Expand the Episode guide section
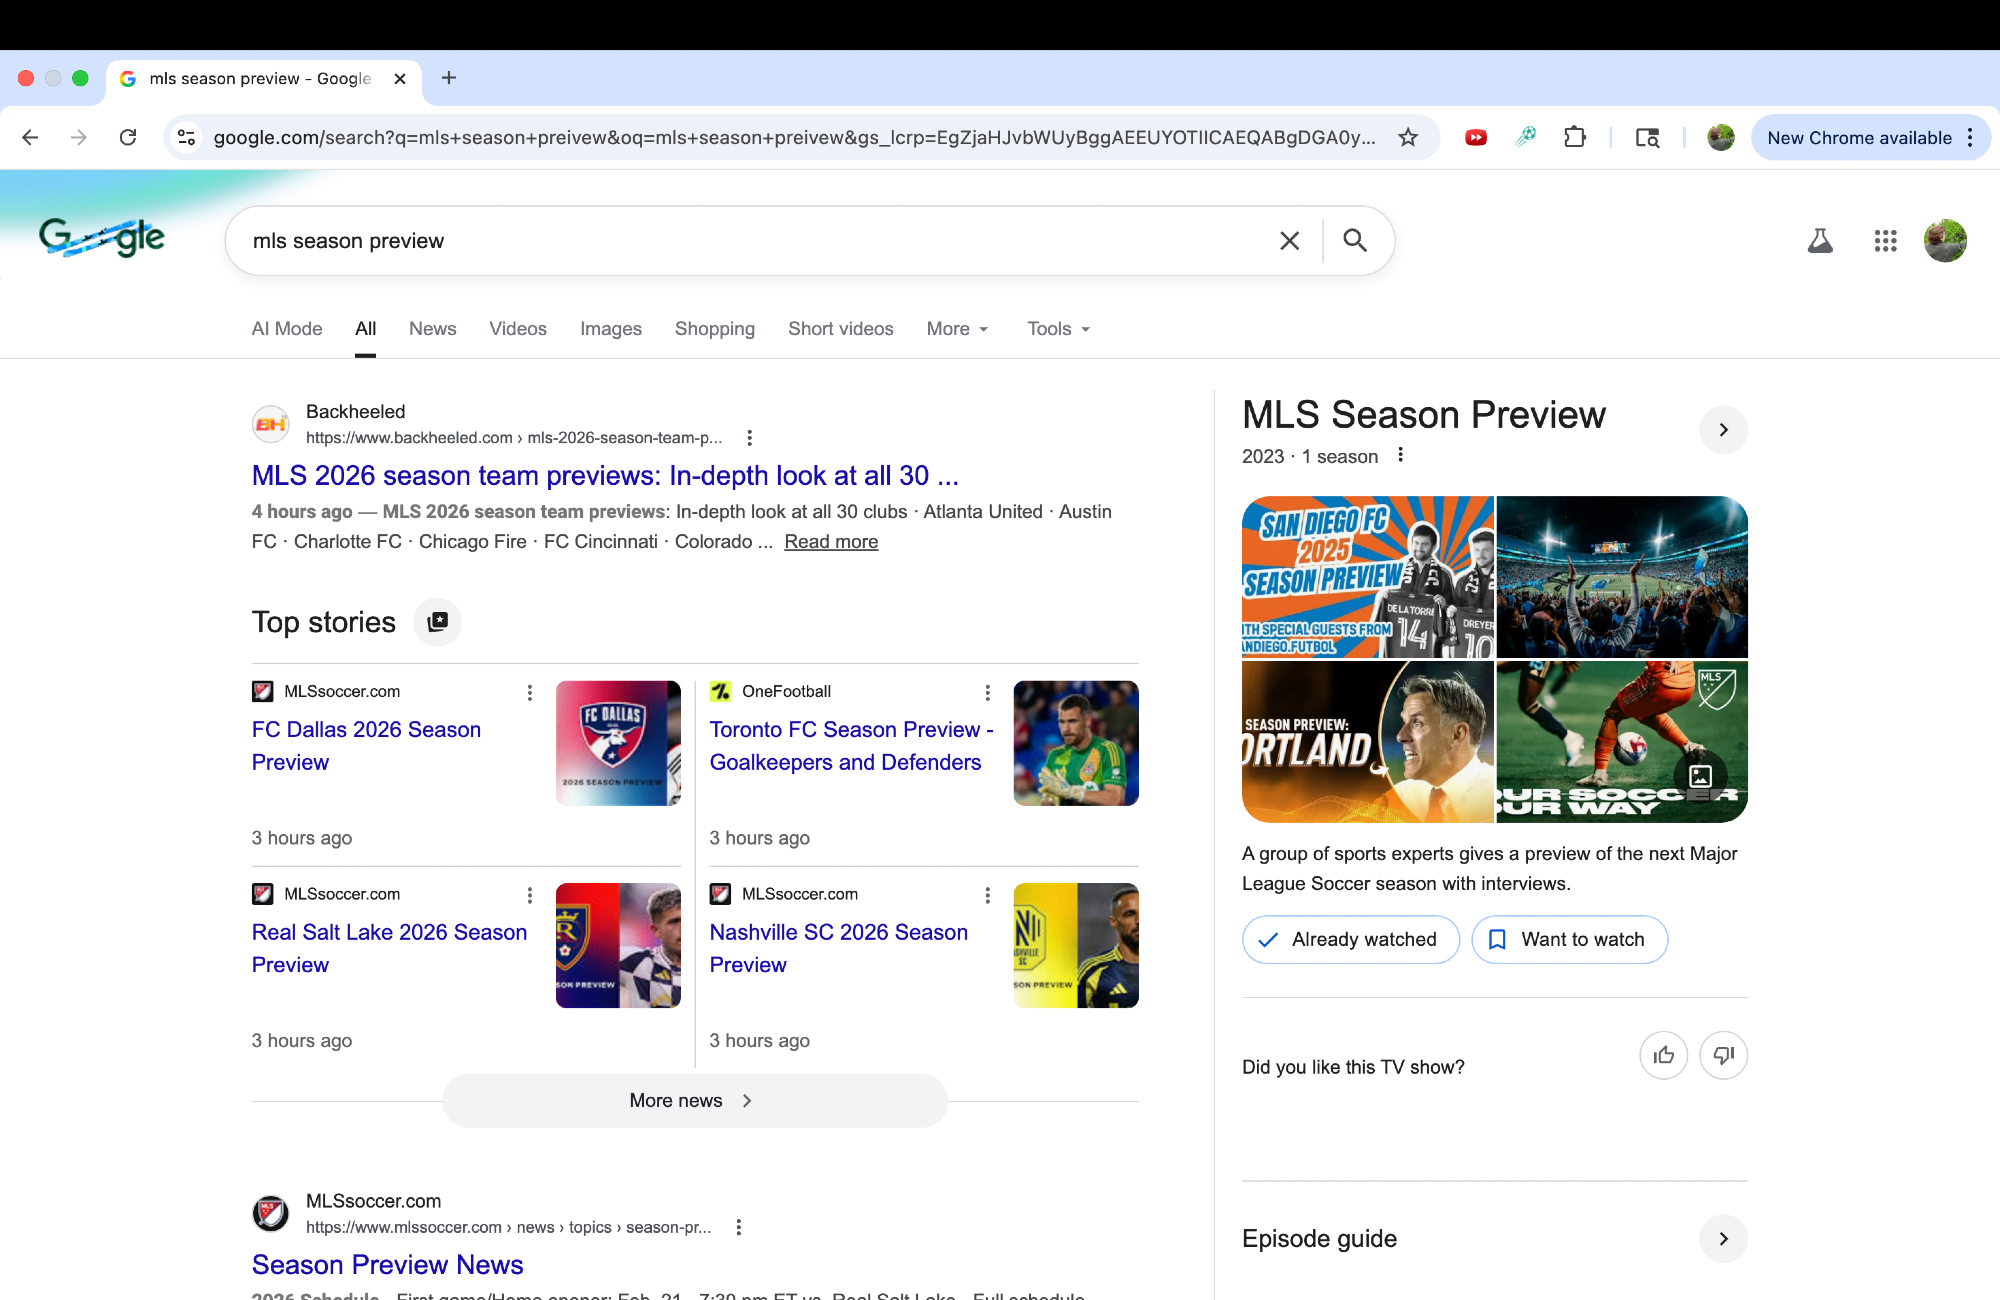 click(x=1722, y=1239)
